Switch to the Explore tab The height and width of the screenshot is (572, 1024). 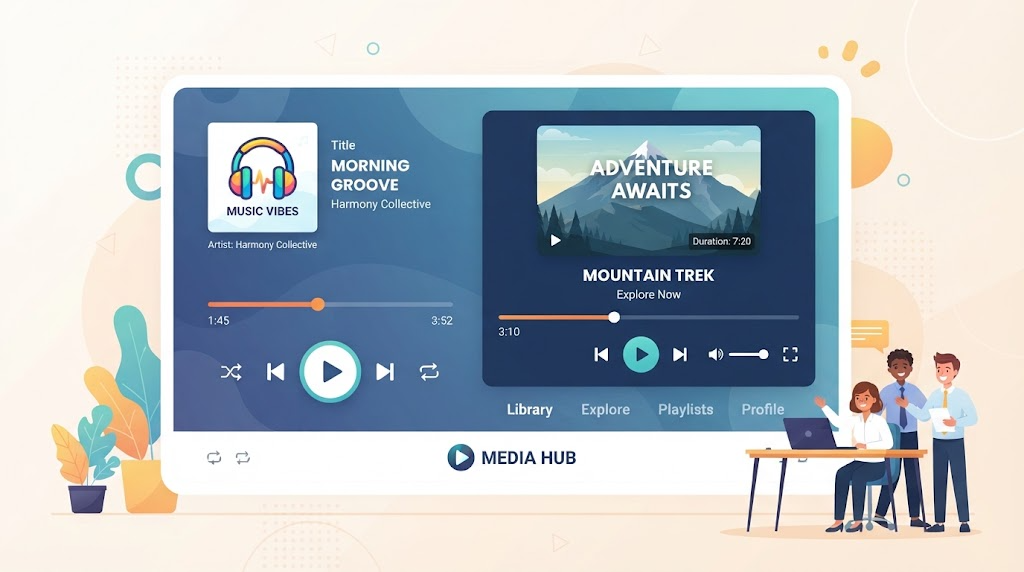click(x=605, y=409)
